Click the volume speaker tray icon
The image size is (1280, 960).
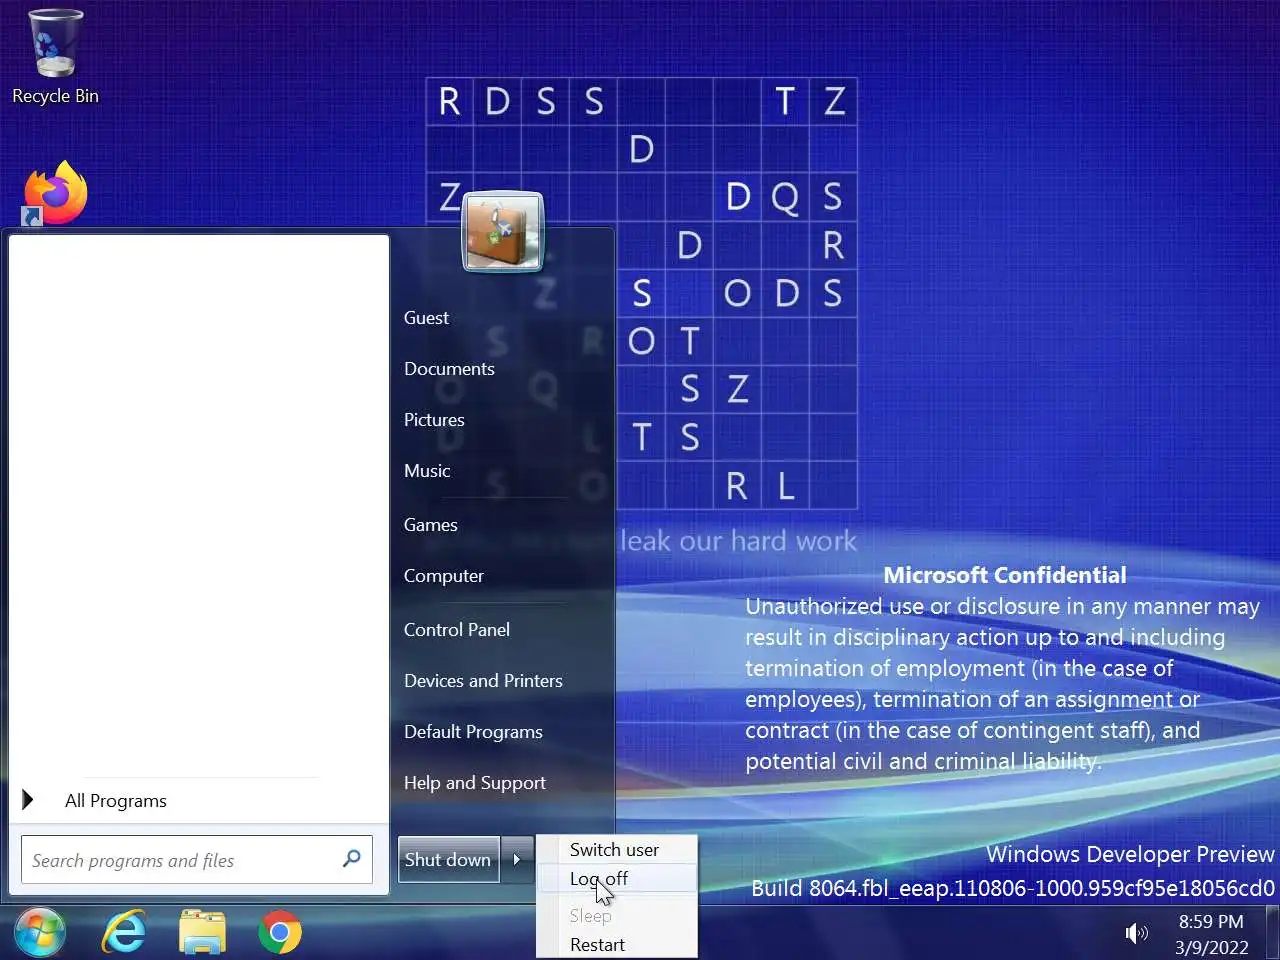point(1137,933)
